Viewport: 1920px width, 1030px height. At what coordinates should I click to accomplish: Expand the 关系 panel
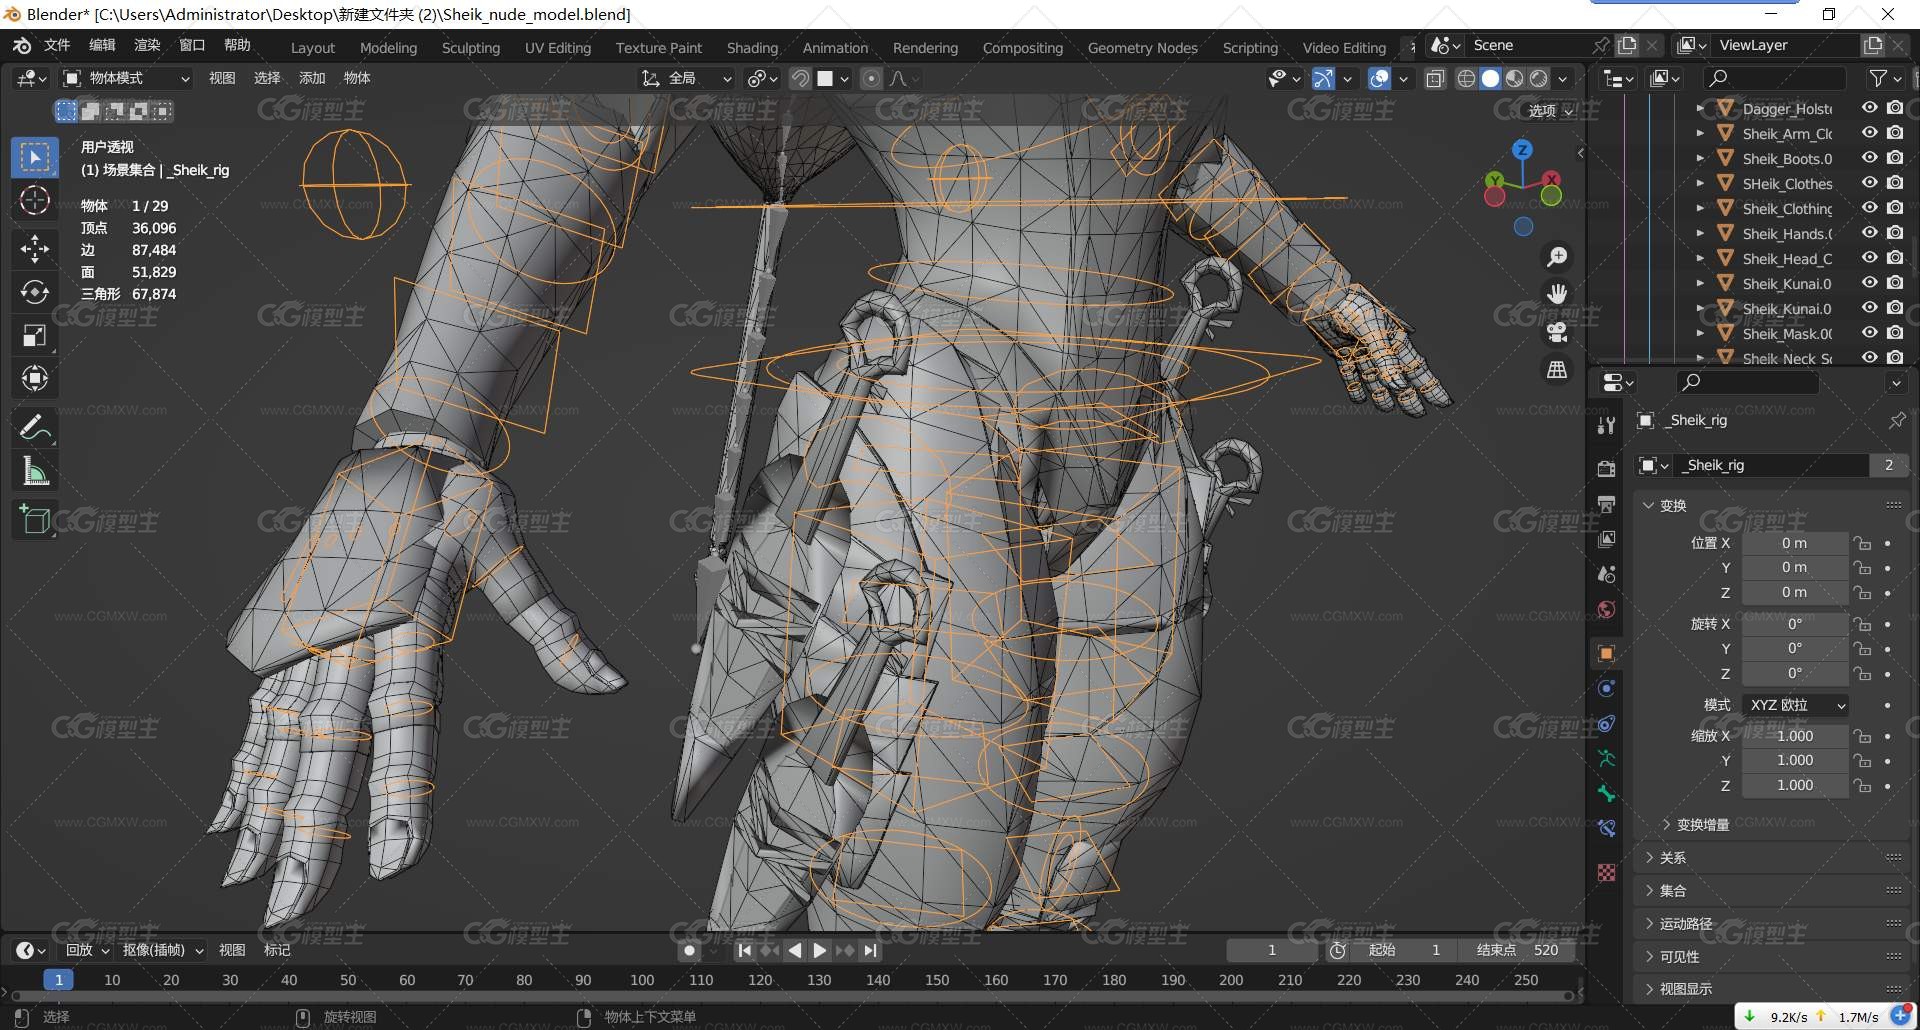click(1649, 858)
